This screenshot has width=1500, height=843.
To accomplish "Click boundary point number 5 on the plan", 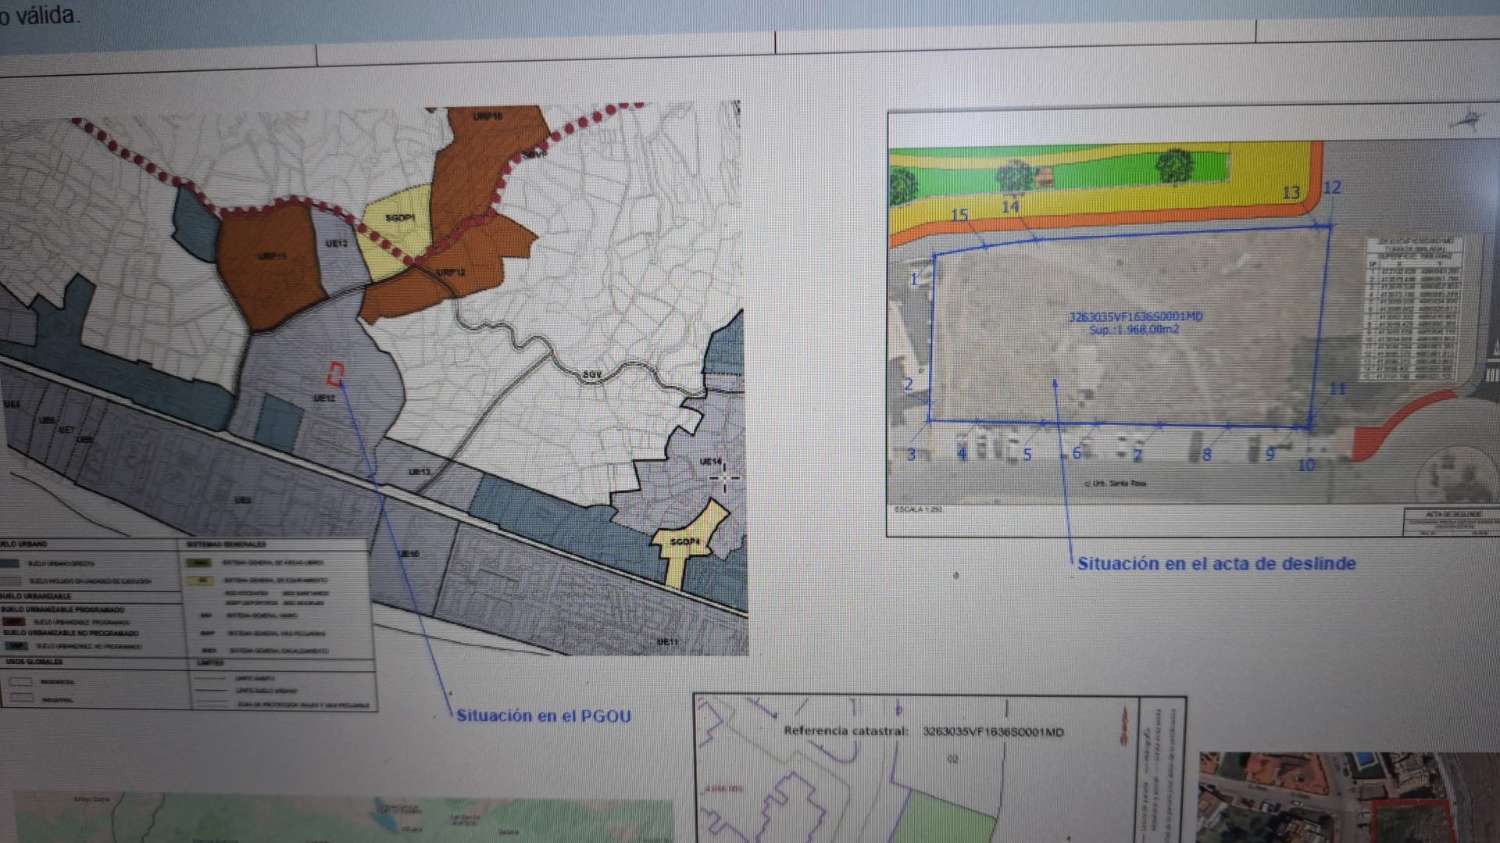I will tap(1026, 455).
